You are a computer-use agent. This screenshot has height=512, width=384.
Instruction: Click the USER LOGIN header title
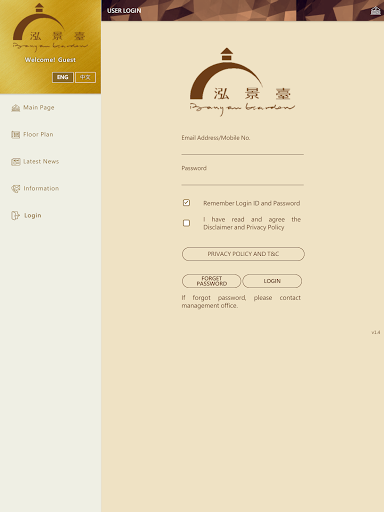click(124, 11)
